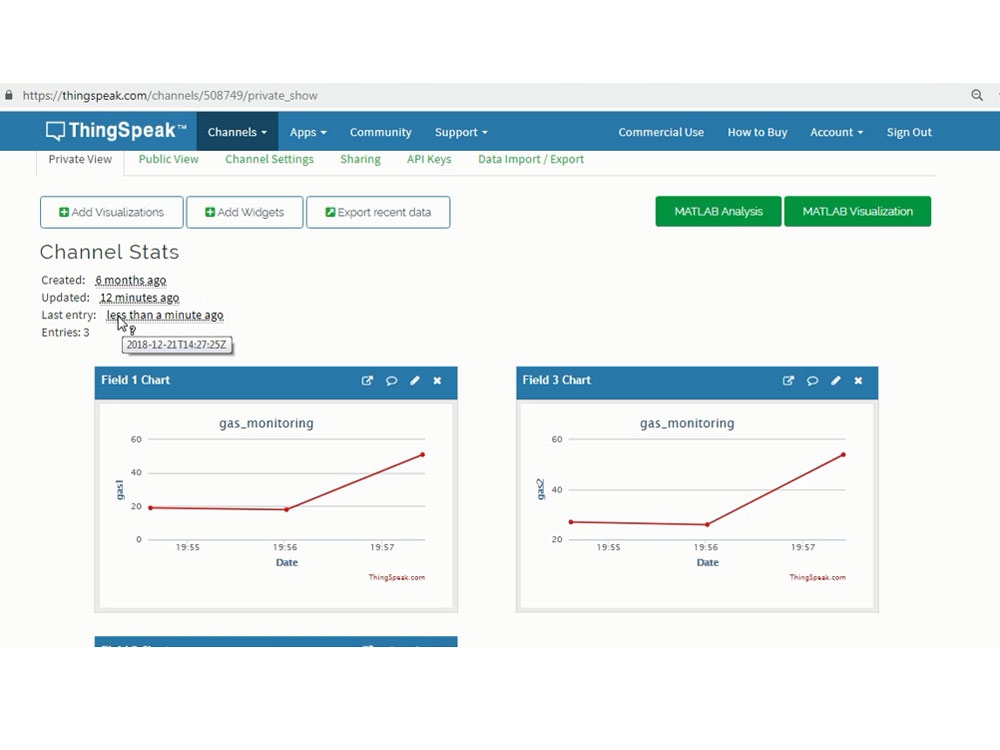
Task: Open Commercial Use link
Action: tap(661, 132)
